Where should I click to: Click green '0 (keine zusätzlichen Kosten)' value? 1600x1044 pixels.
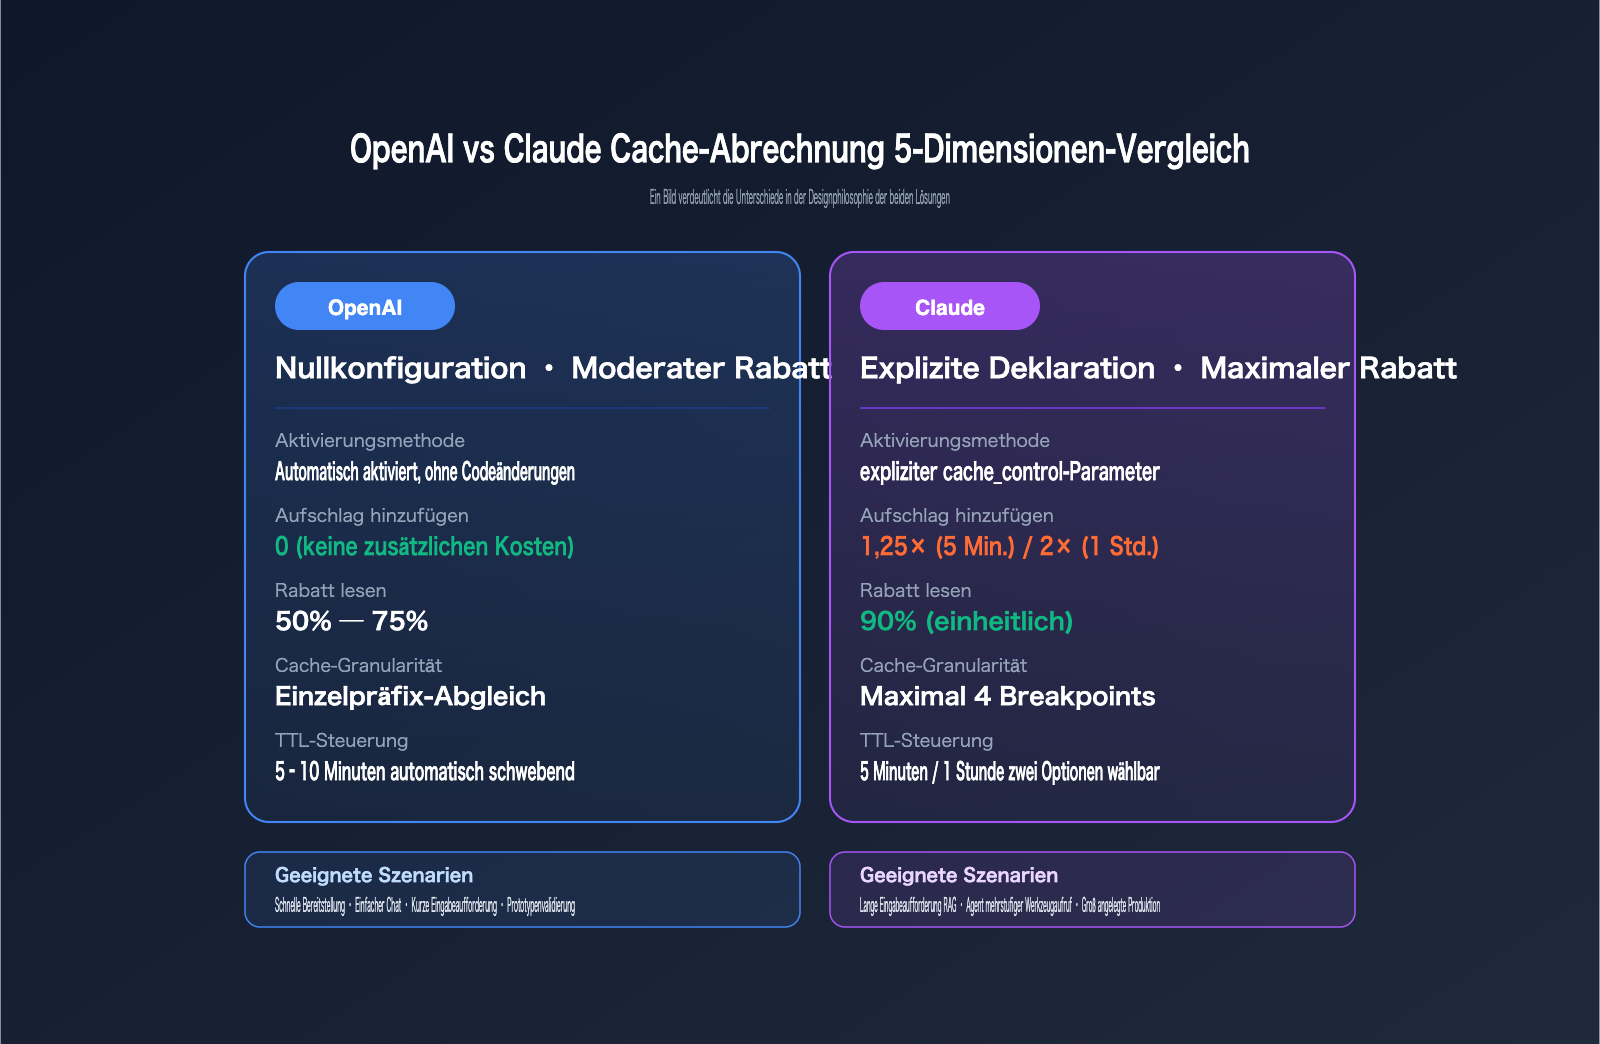point(425,547)
